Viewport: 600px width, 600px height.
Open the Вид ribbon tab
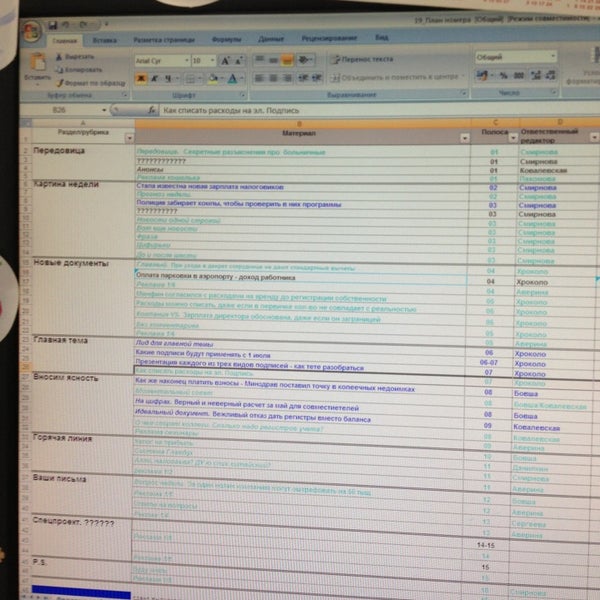point(382,37)
